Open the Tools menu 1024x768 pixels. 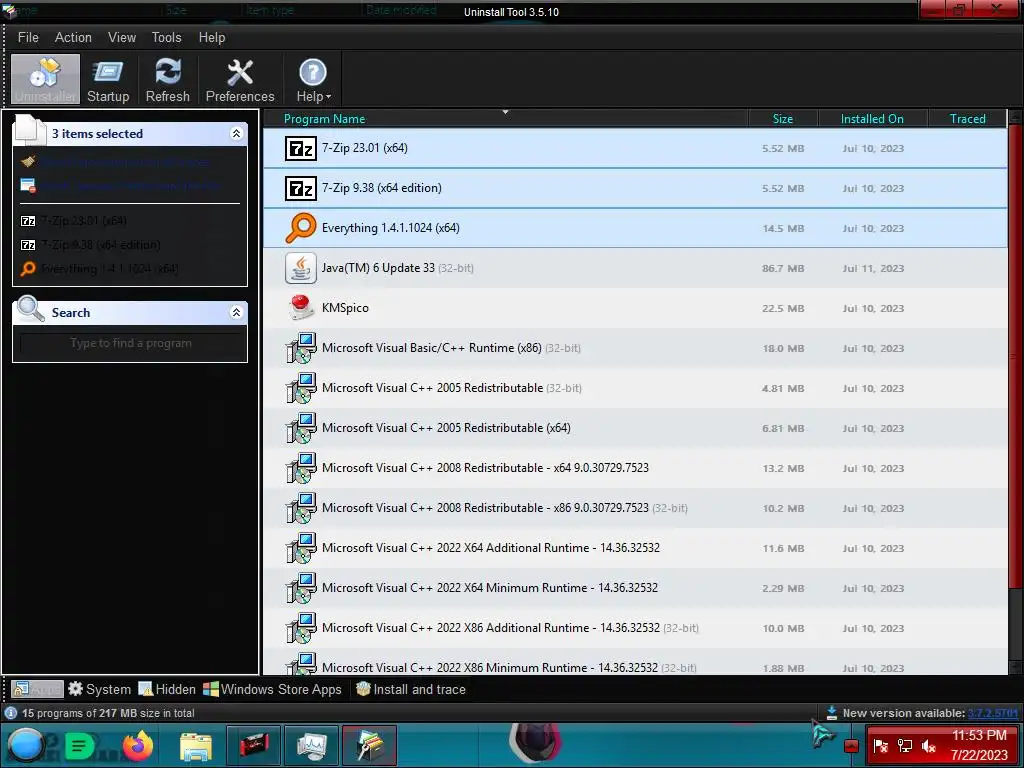(167, 37)
